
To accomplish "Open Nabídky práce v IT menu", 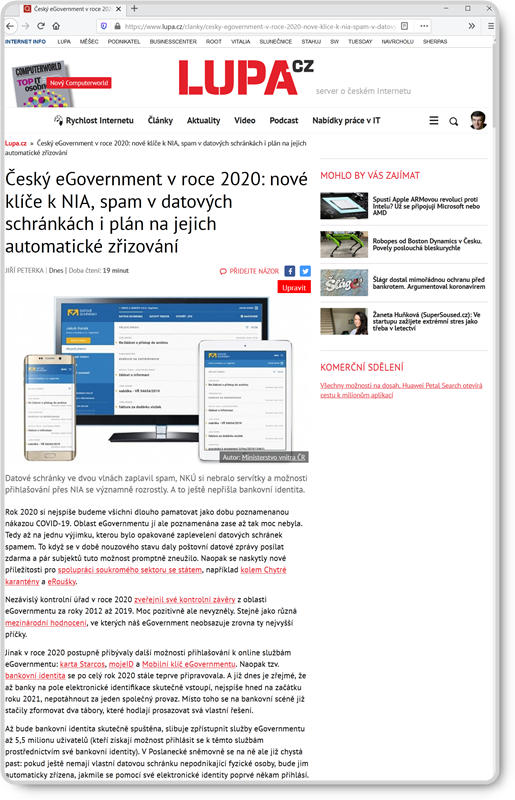I will coord(346,121).
